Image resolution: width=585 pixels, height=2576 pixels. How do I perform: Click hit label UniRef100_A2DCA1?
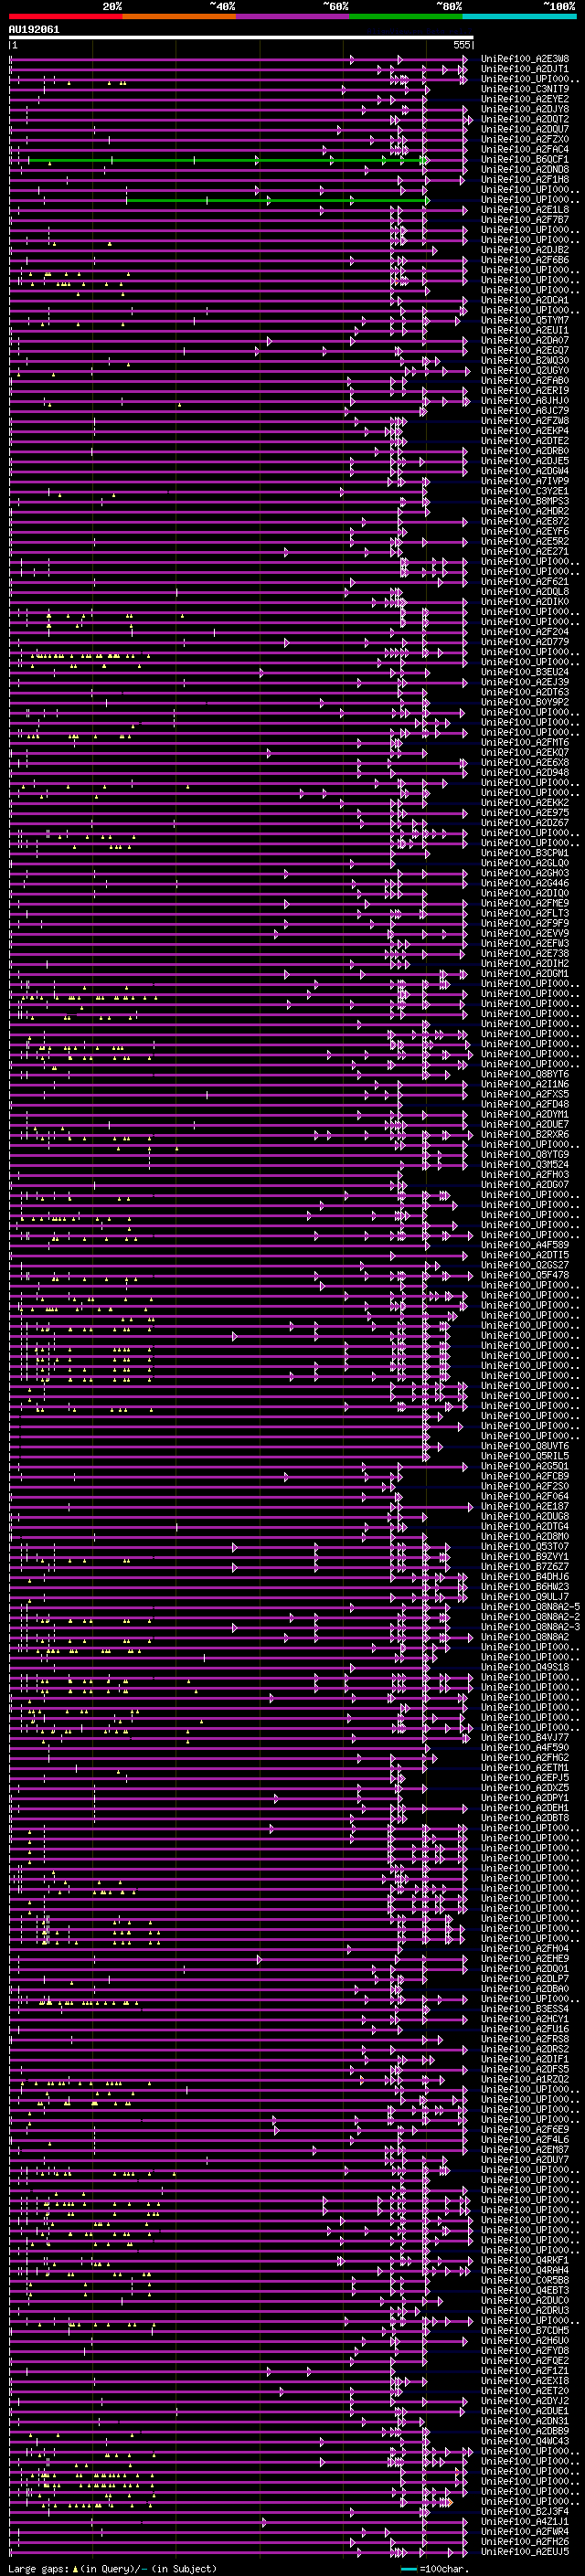click(525, 300)
